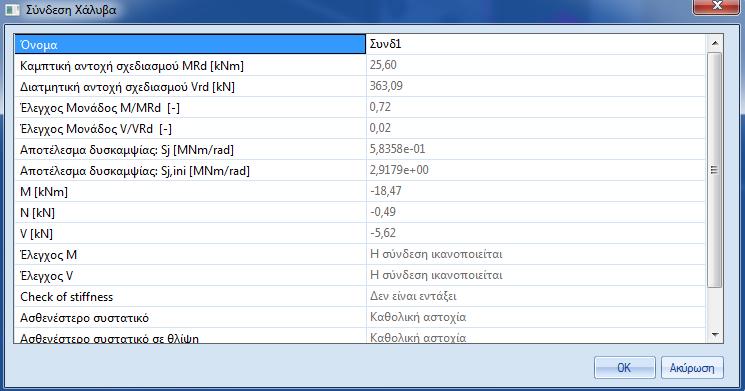
Task: Click the scrollbar down arrow
Action: click(715, 335)
